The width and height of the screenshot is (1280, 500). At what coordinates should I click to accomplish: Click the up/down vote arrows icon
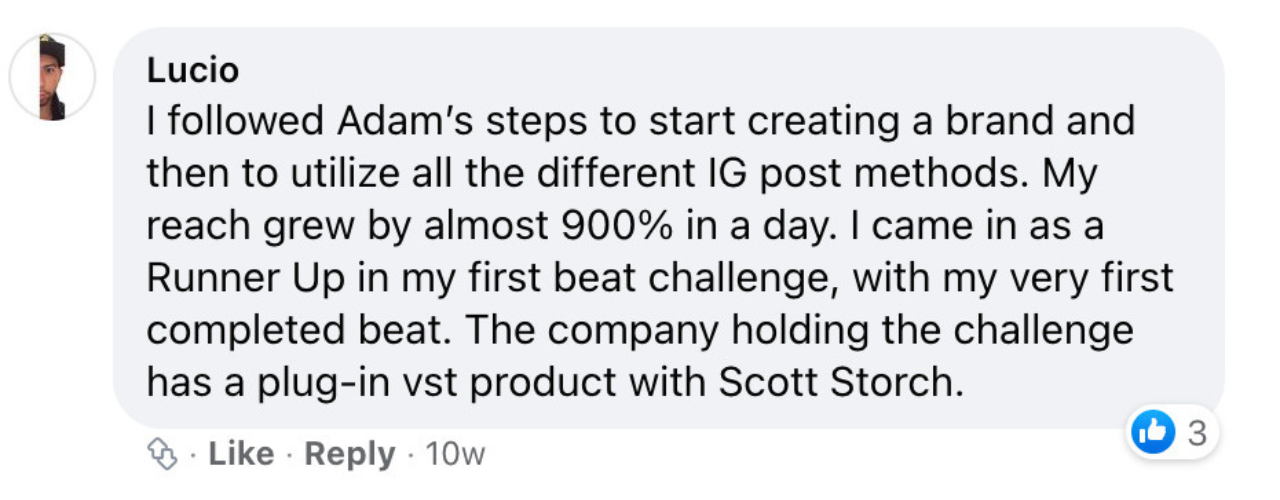point(163,455)
